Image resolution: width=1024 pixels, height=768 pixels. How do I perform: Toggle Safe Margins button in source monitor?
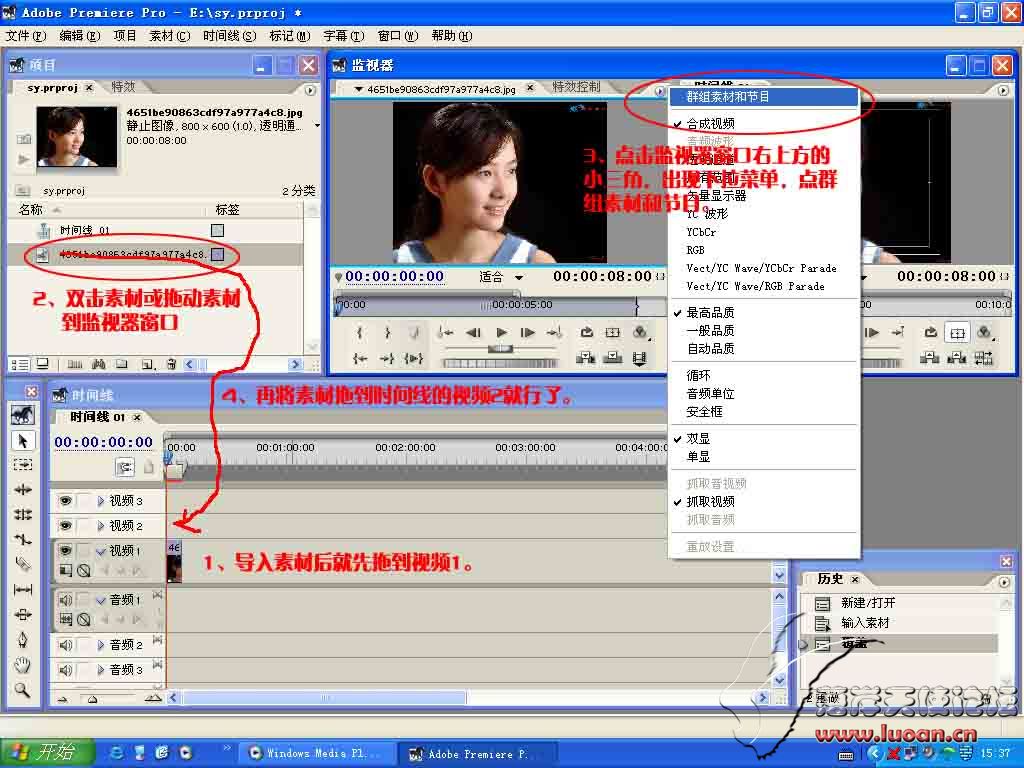[x=613, y=332]
